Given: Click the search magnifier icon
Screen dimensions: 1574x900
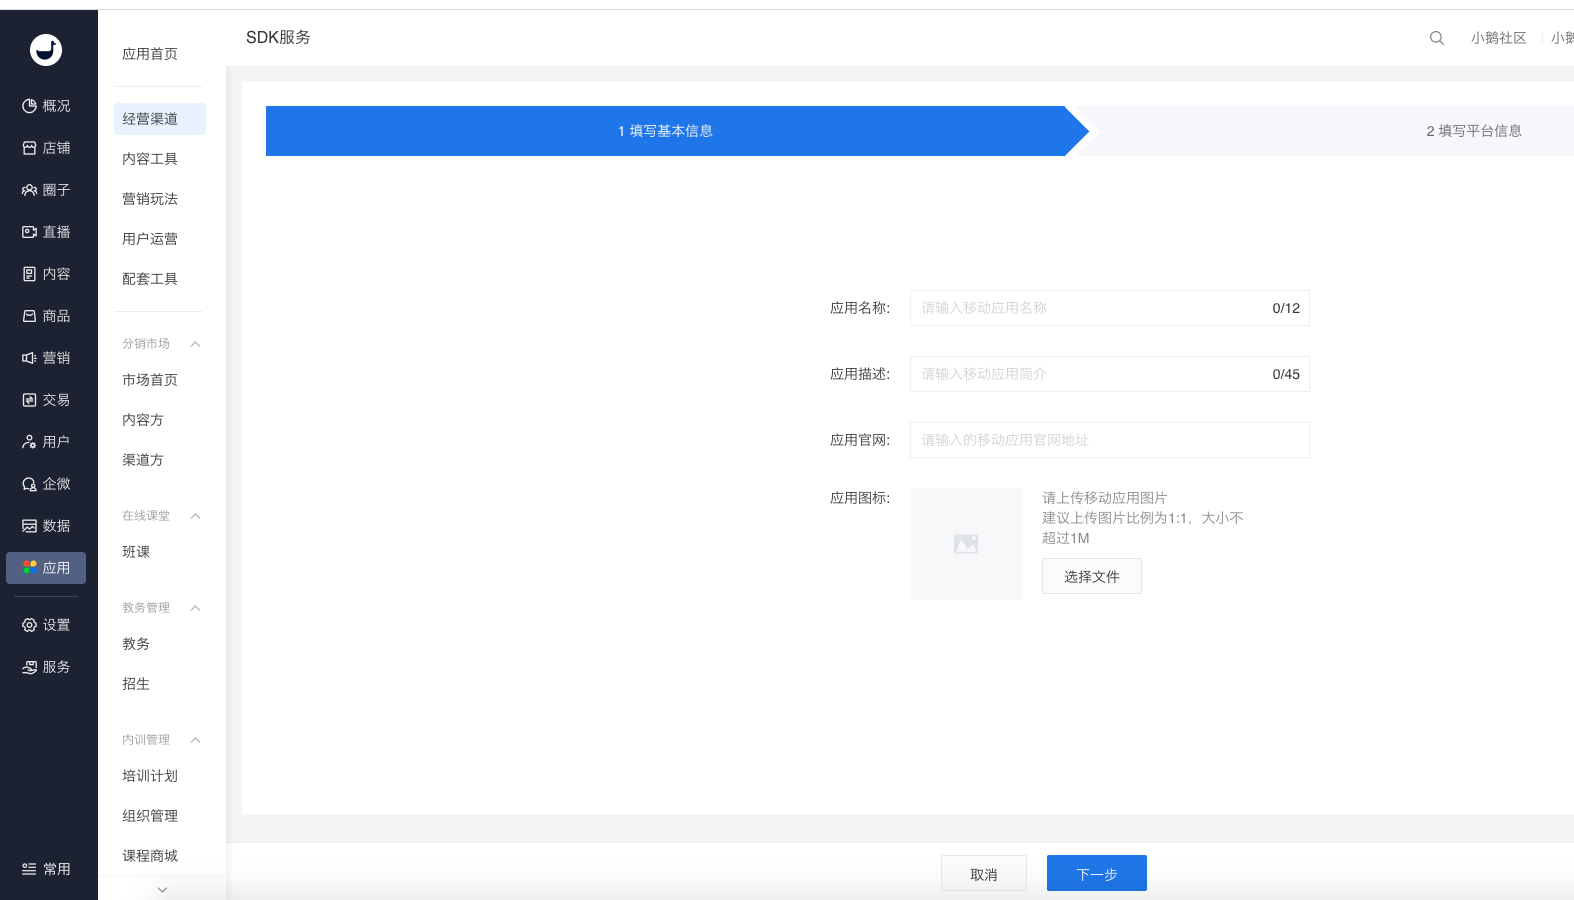Looking at the screenshot, I should [1437, 38].
